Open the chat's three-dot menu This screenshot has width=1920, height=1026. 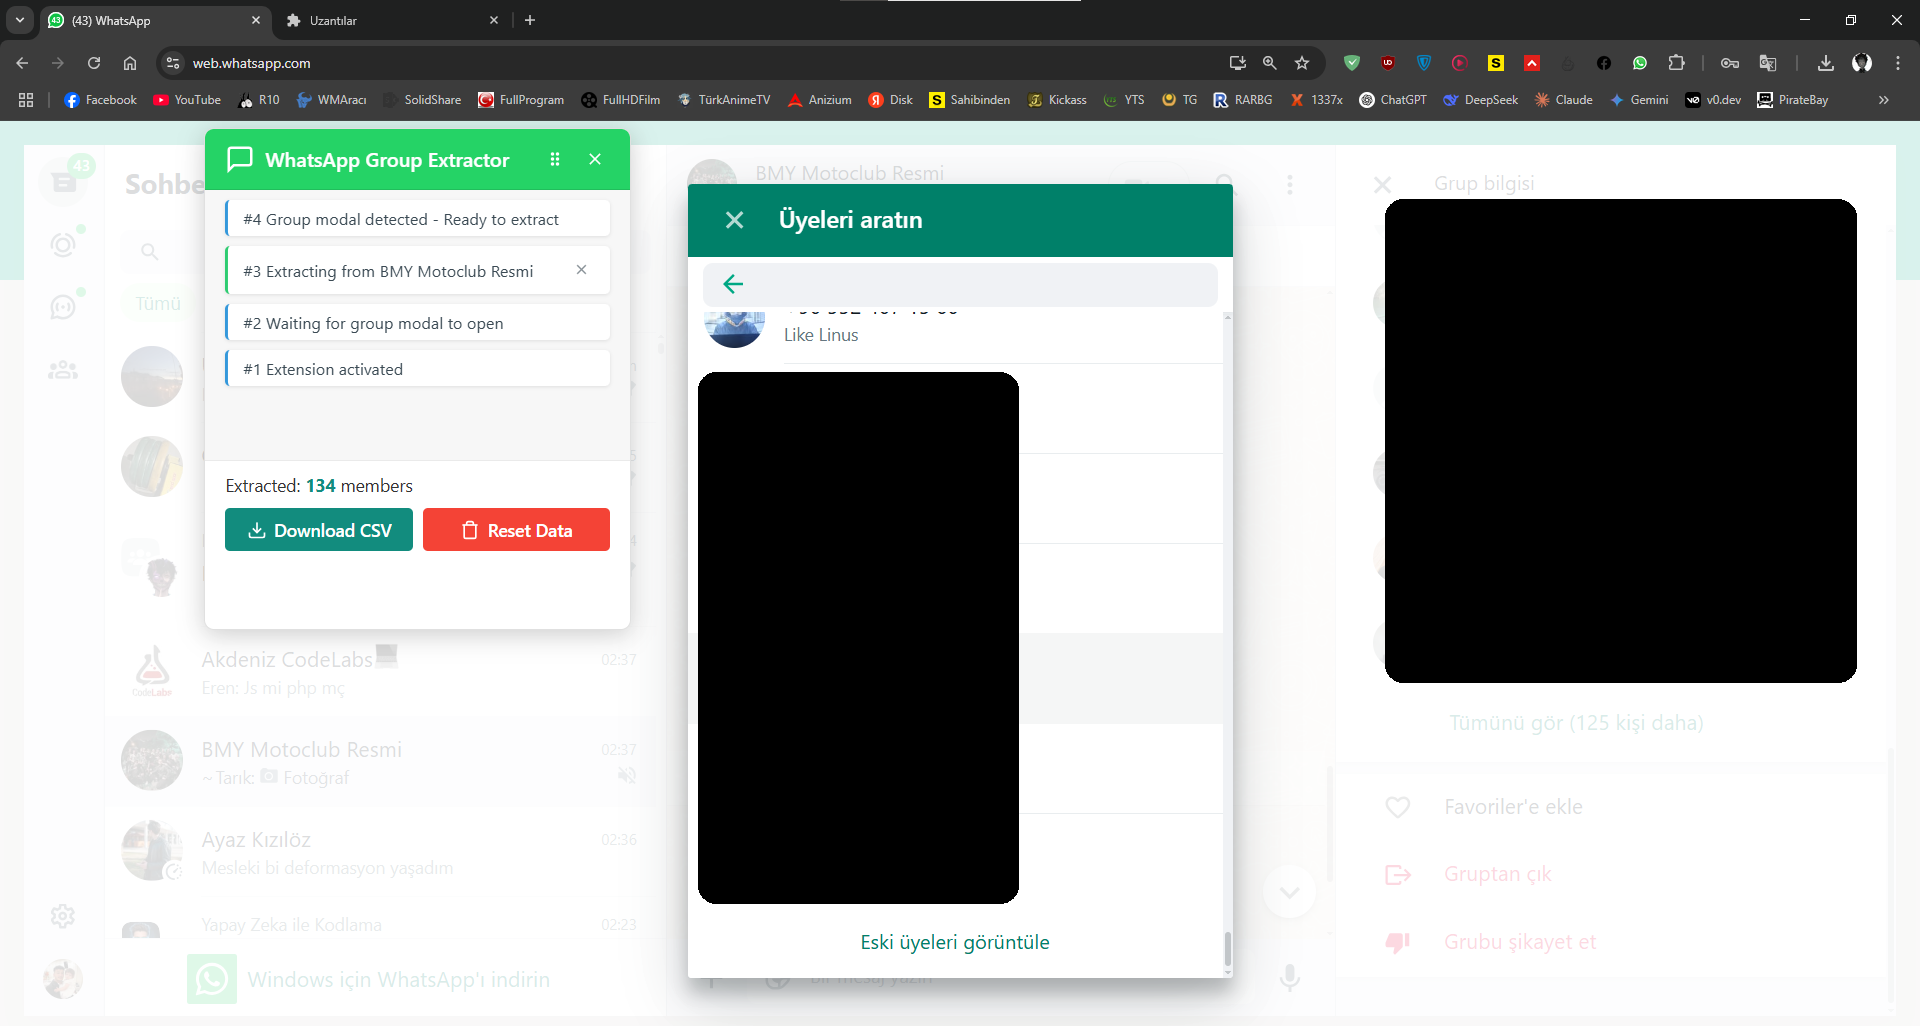[1290, 184]
